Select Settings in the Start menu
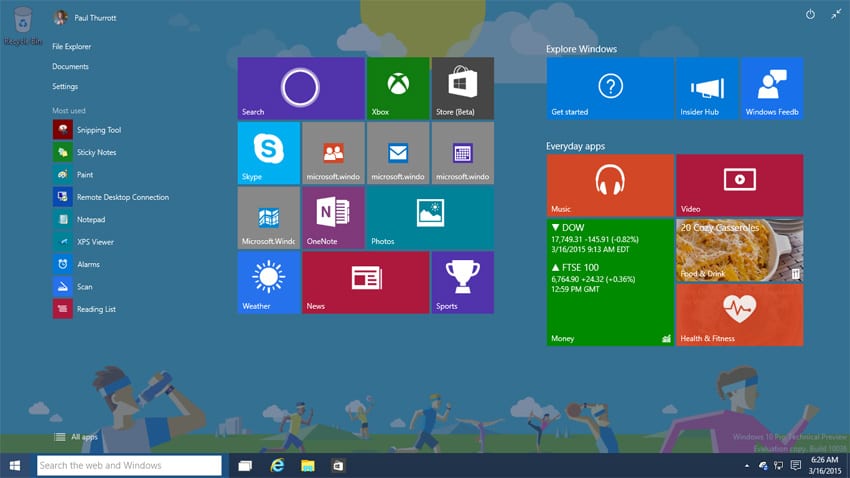The width and height of the screenshot is (850, 478). click(x=65, y=87)
